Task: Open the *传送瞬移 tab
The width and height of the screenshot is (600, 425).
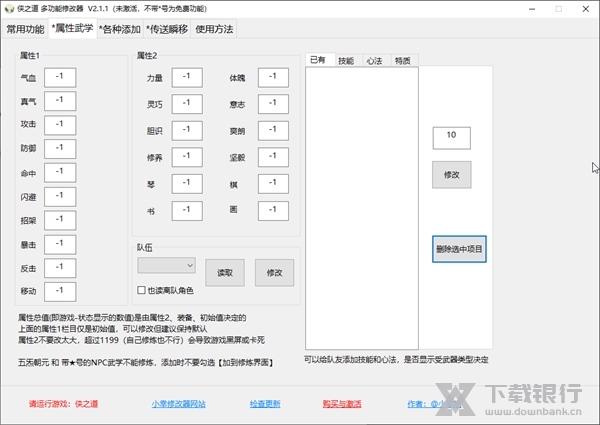Action: [168, 29]
